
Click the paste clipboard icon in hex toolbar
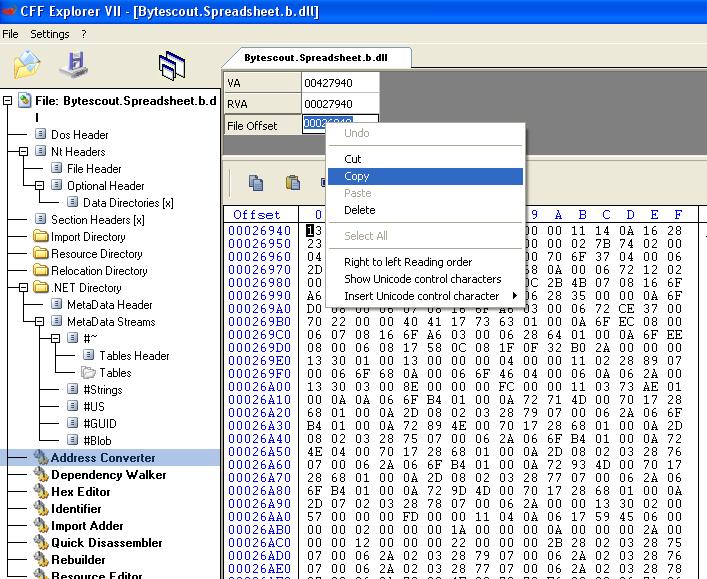[293, 183]
